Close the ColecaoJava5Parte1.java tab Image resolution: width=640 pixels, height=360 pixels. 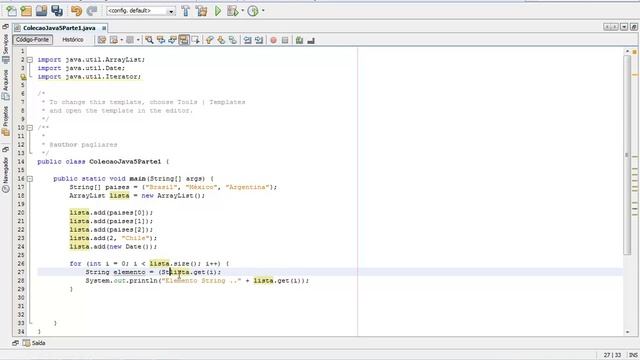point(104,28)
